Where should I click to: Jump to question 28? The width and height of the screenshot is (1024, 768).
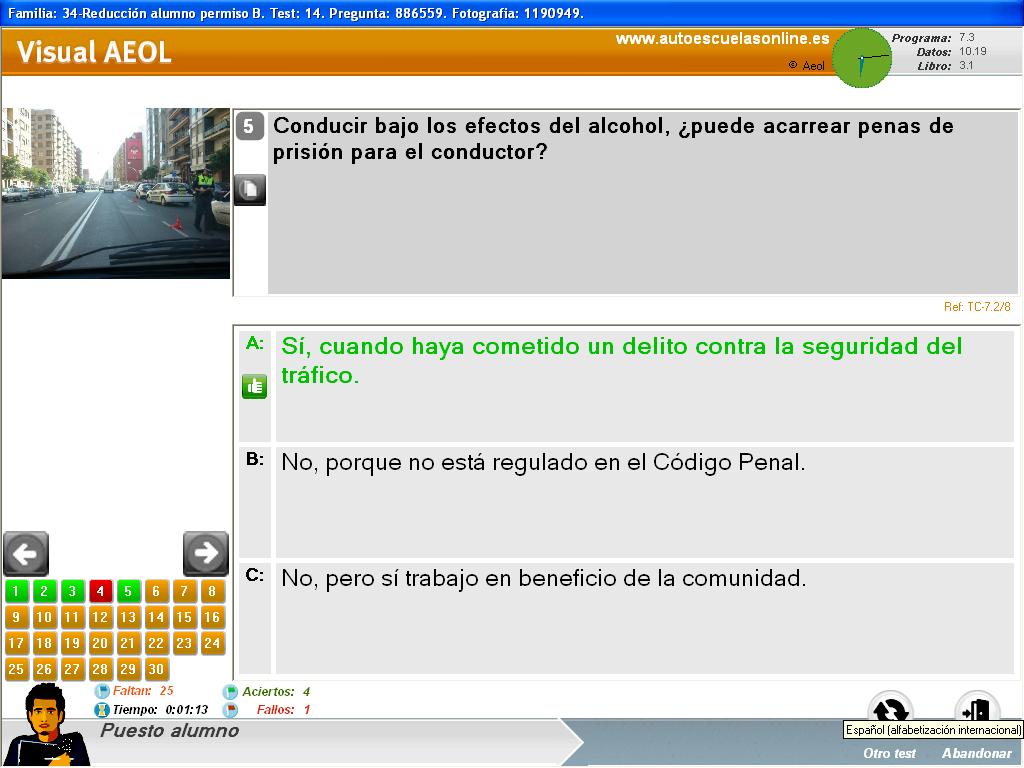[100, 669]
